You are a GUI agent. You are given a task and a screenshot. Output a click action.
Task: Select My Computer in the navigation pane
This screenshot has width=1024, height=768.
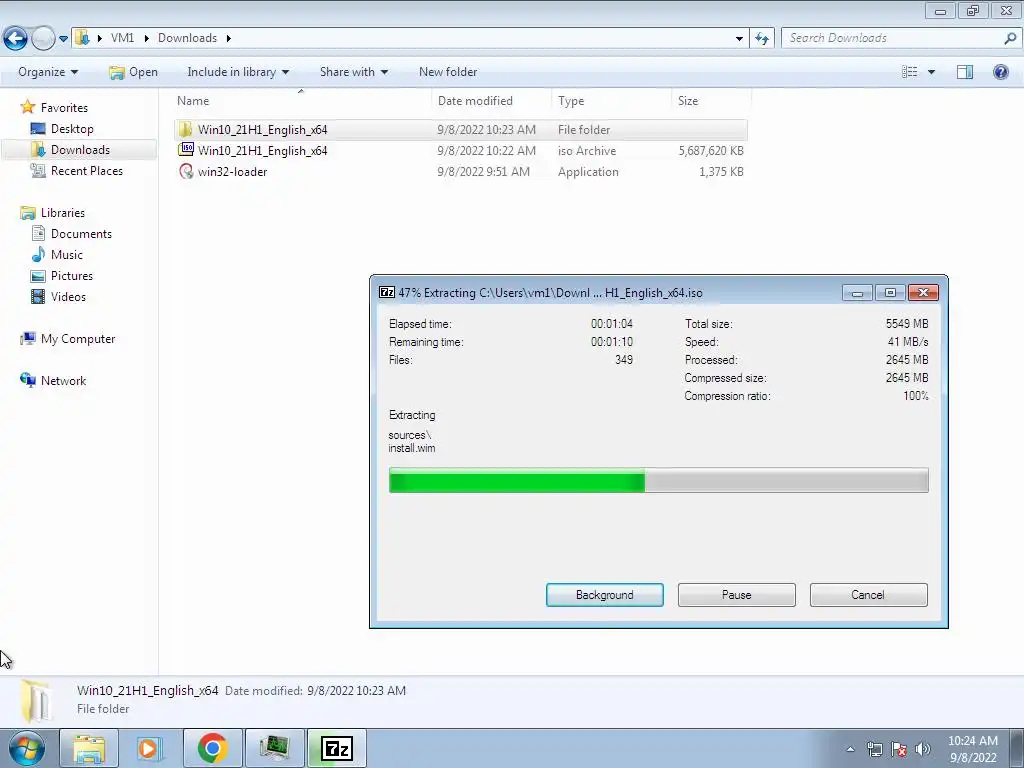[78, 338]
